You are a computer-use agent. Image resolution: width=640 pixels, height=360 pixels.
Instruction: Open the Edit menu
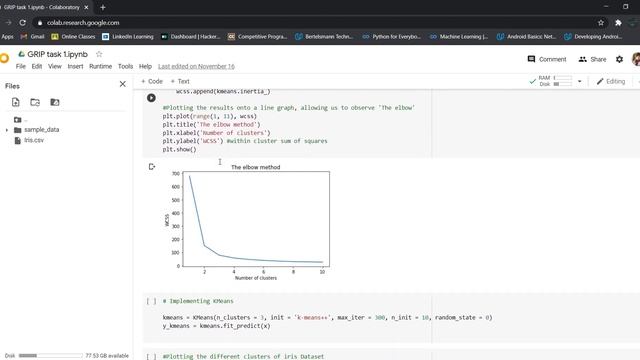(x=37, y=66)
